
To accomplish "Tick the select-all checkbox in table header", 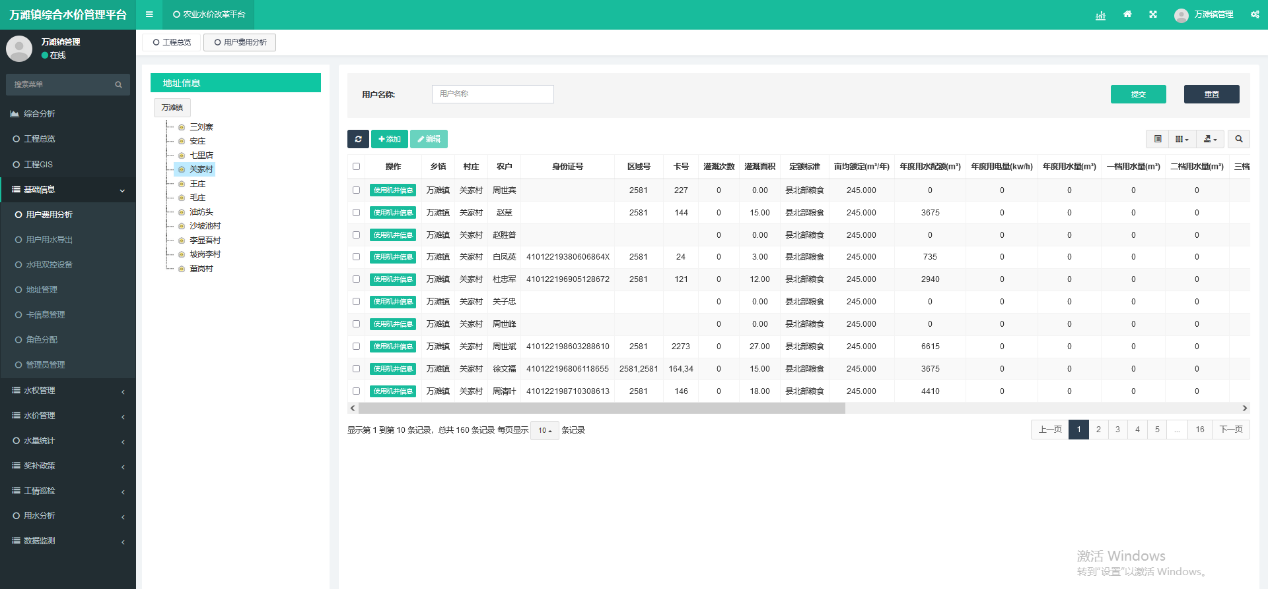I will tap(356, 167).
